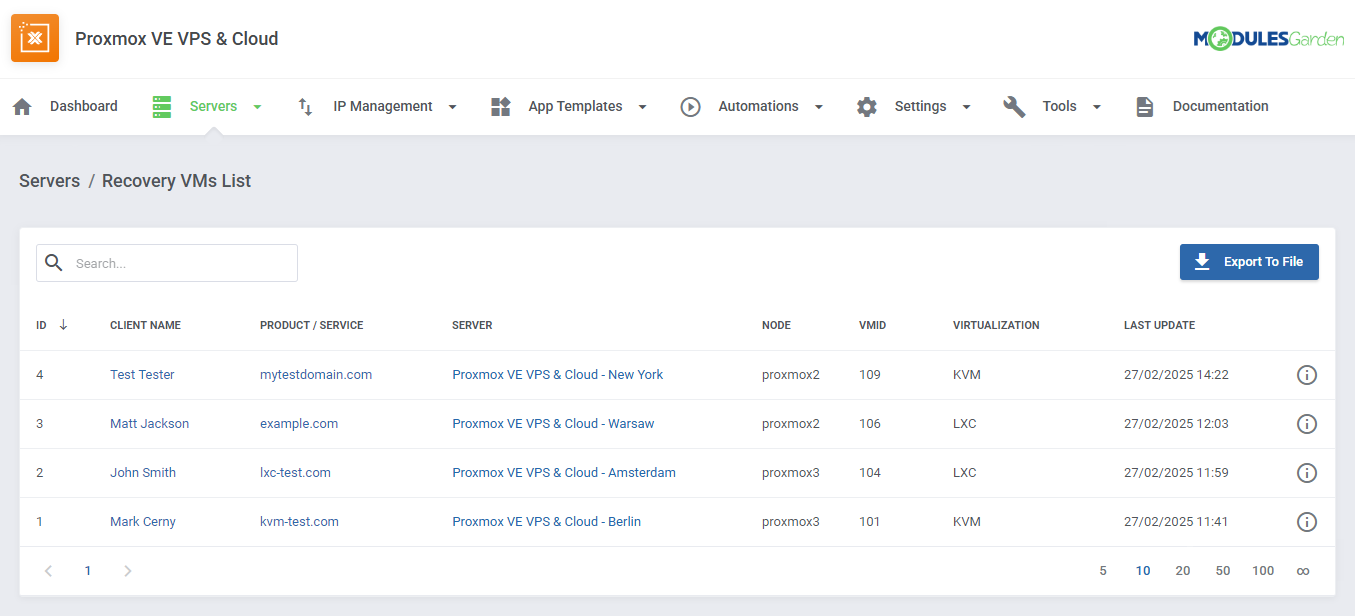Open Mark Cerny client link
Image resolution: width=1355 pixels, height=616 pixels.
[x=143, y=522]
